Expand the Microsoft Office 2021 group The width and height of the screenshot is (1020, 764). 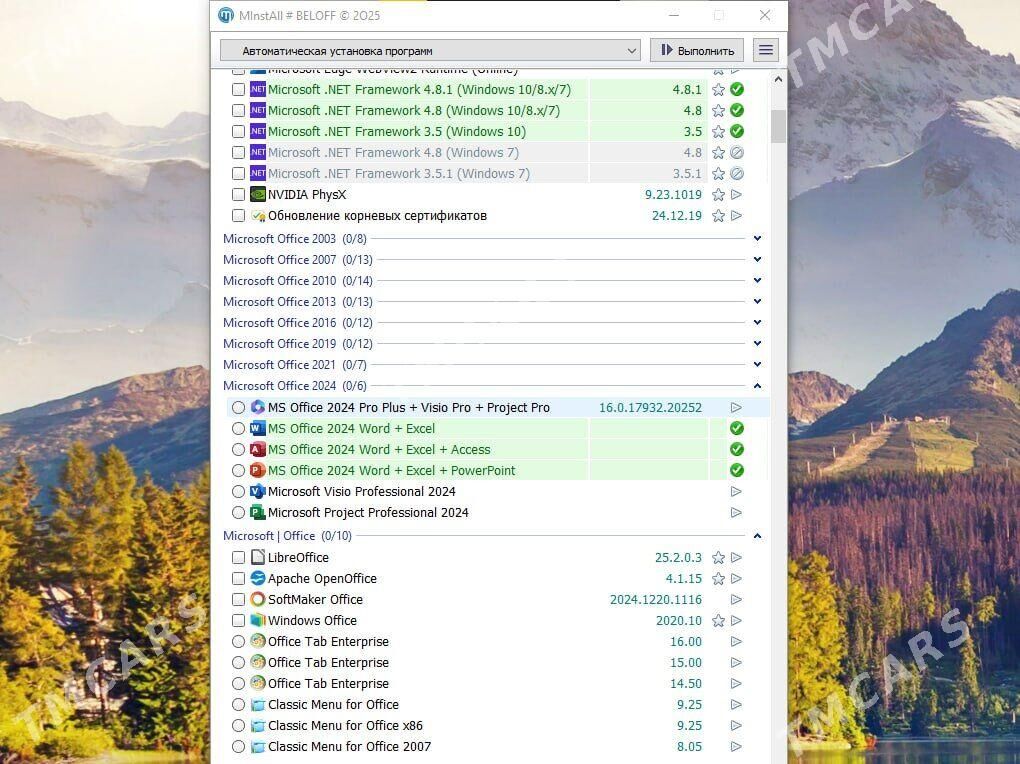click(757, 364)
